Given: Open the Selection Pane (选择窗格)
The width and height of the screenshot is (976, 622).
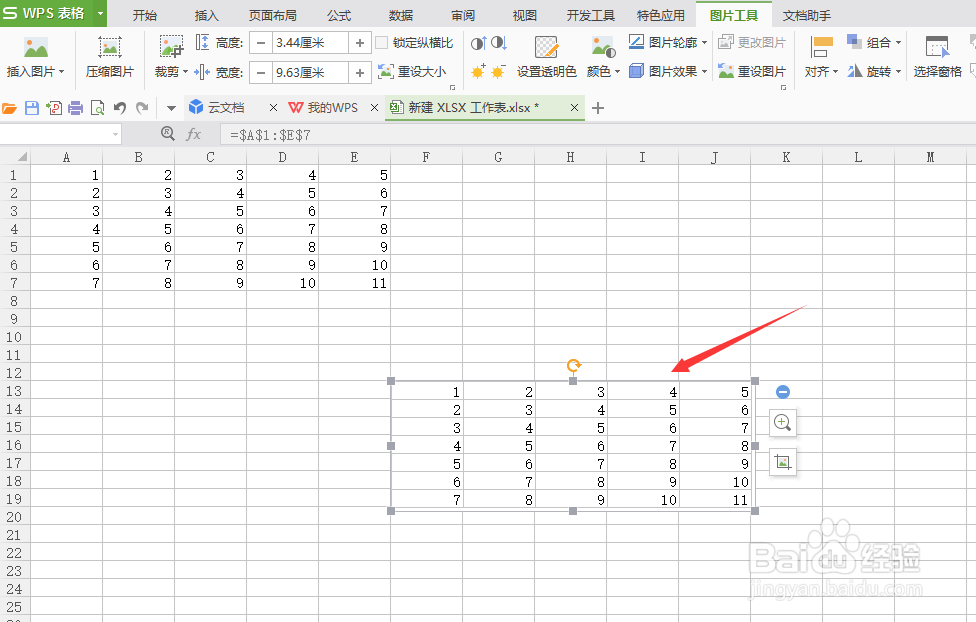Looking at the screenshot, I should tap(938, 60).
